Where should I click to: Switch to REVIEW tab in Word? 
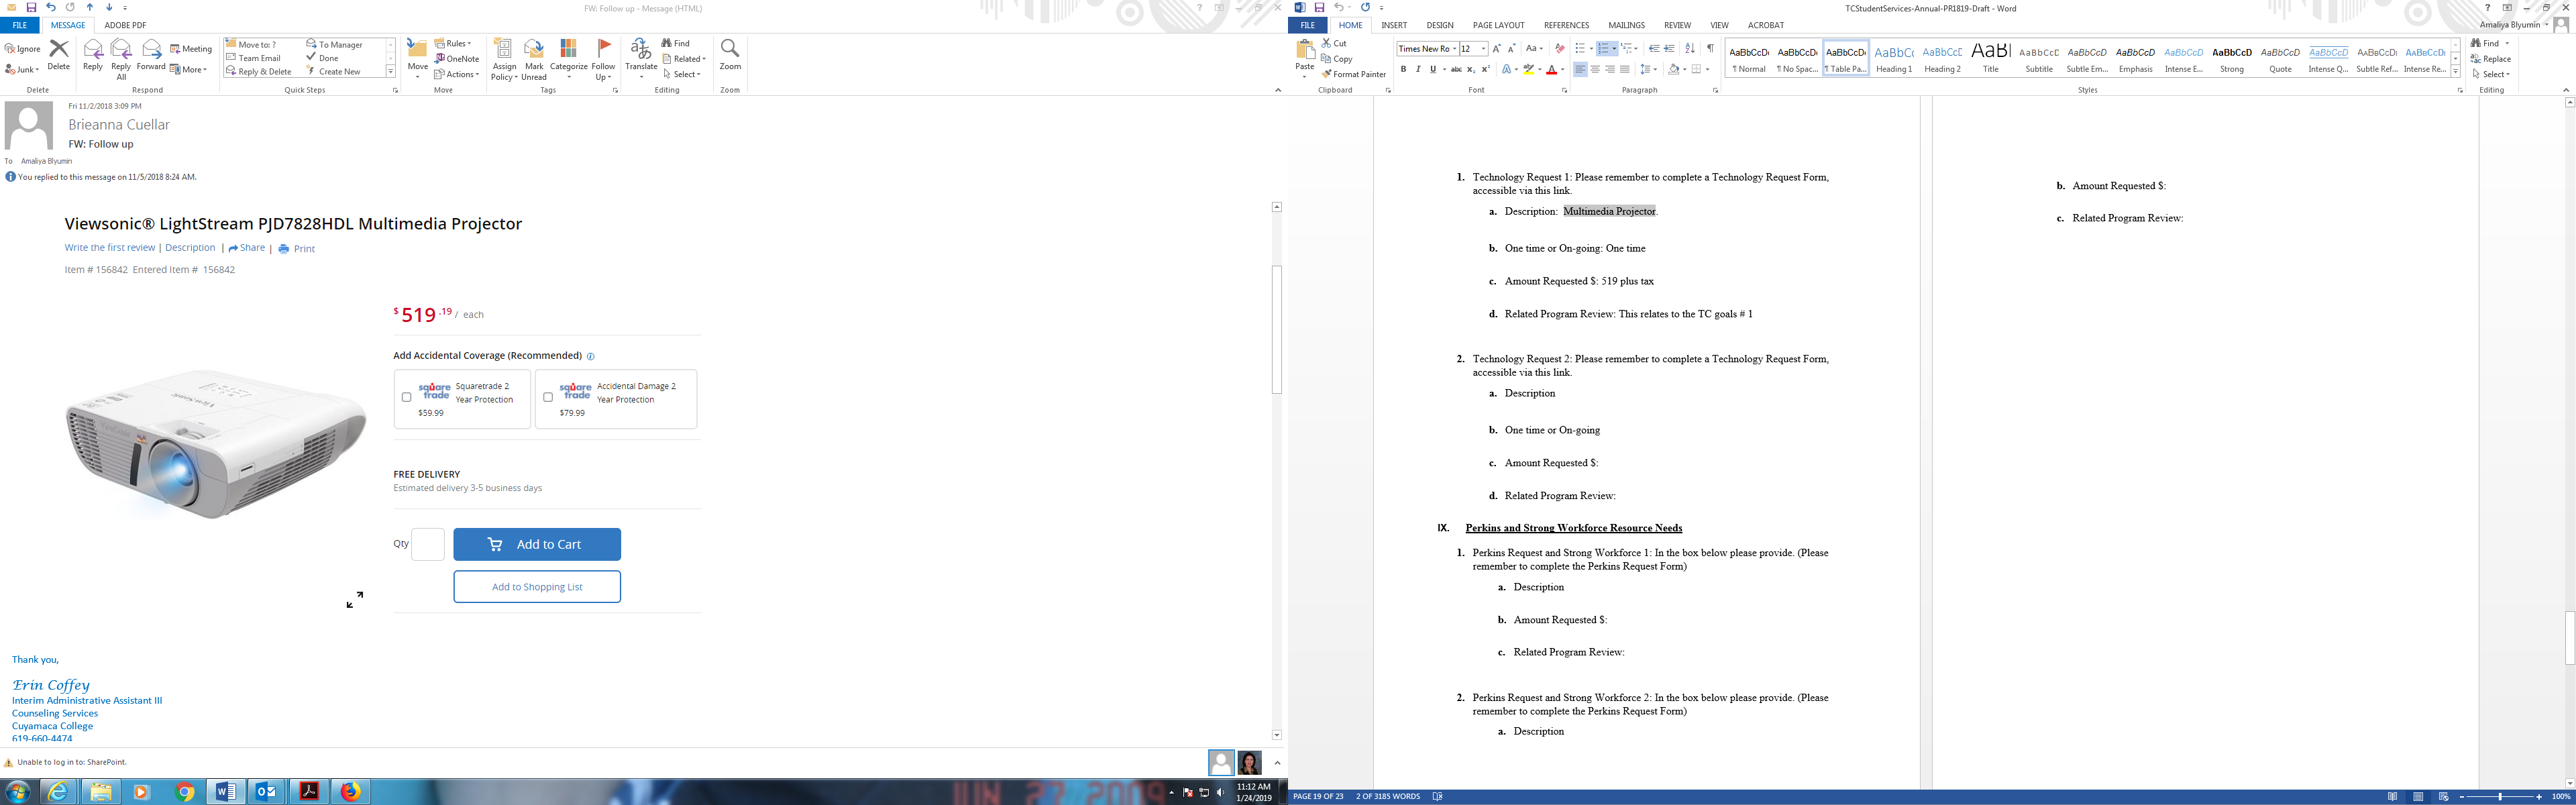[1677, 25]
